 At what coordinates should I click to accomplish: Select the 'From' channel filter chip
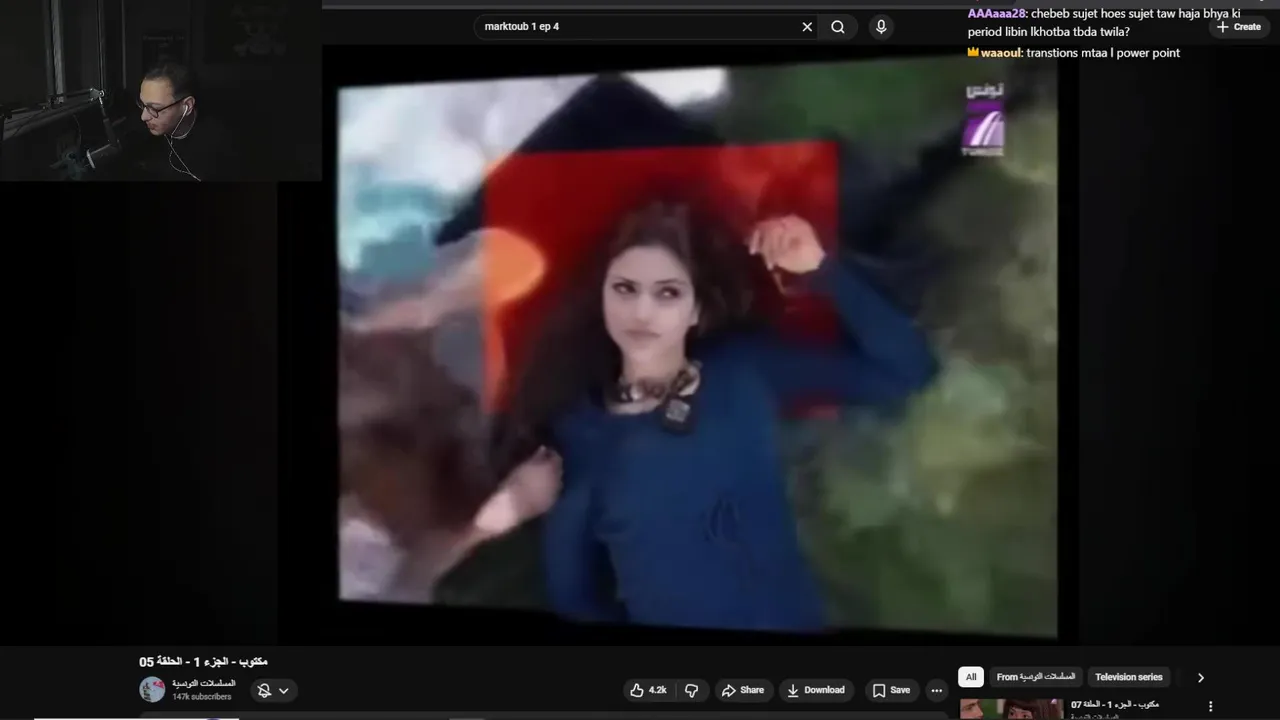click(1035, 677)
